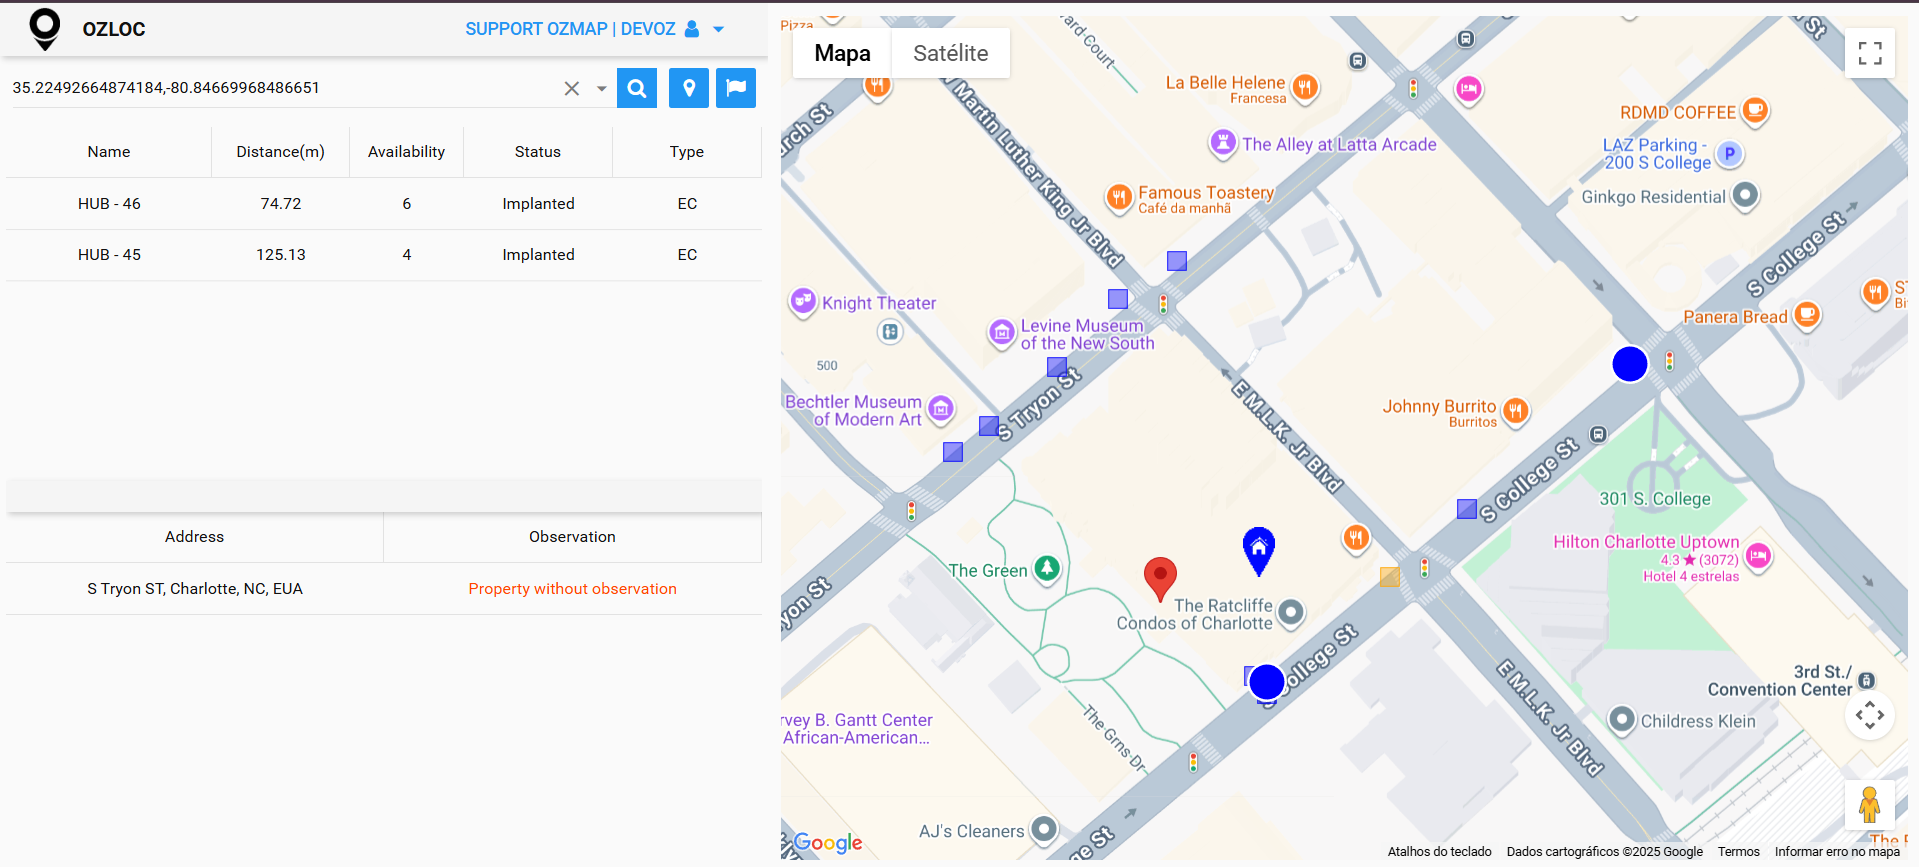Select the HUB - 46 row
The height and width of the screenshot is (867, 1919).
tap(384, 204)
